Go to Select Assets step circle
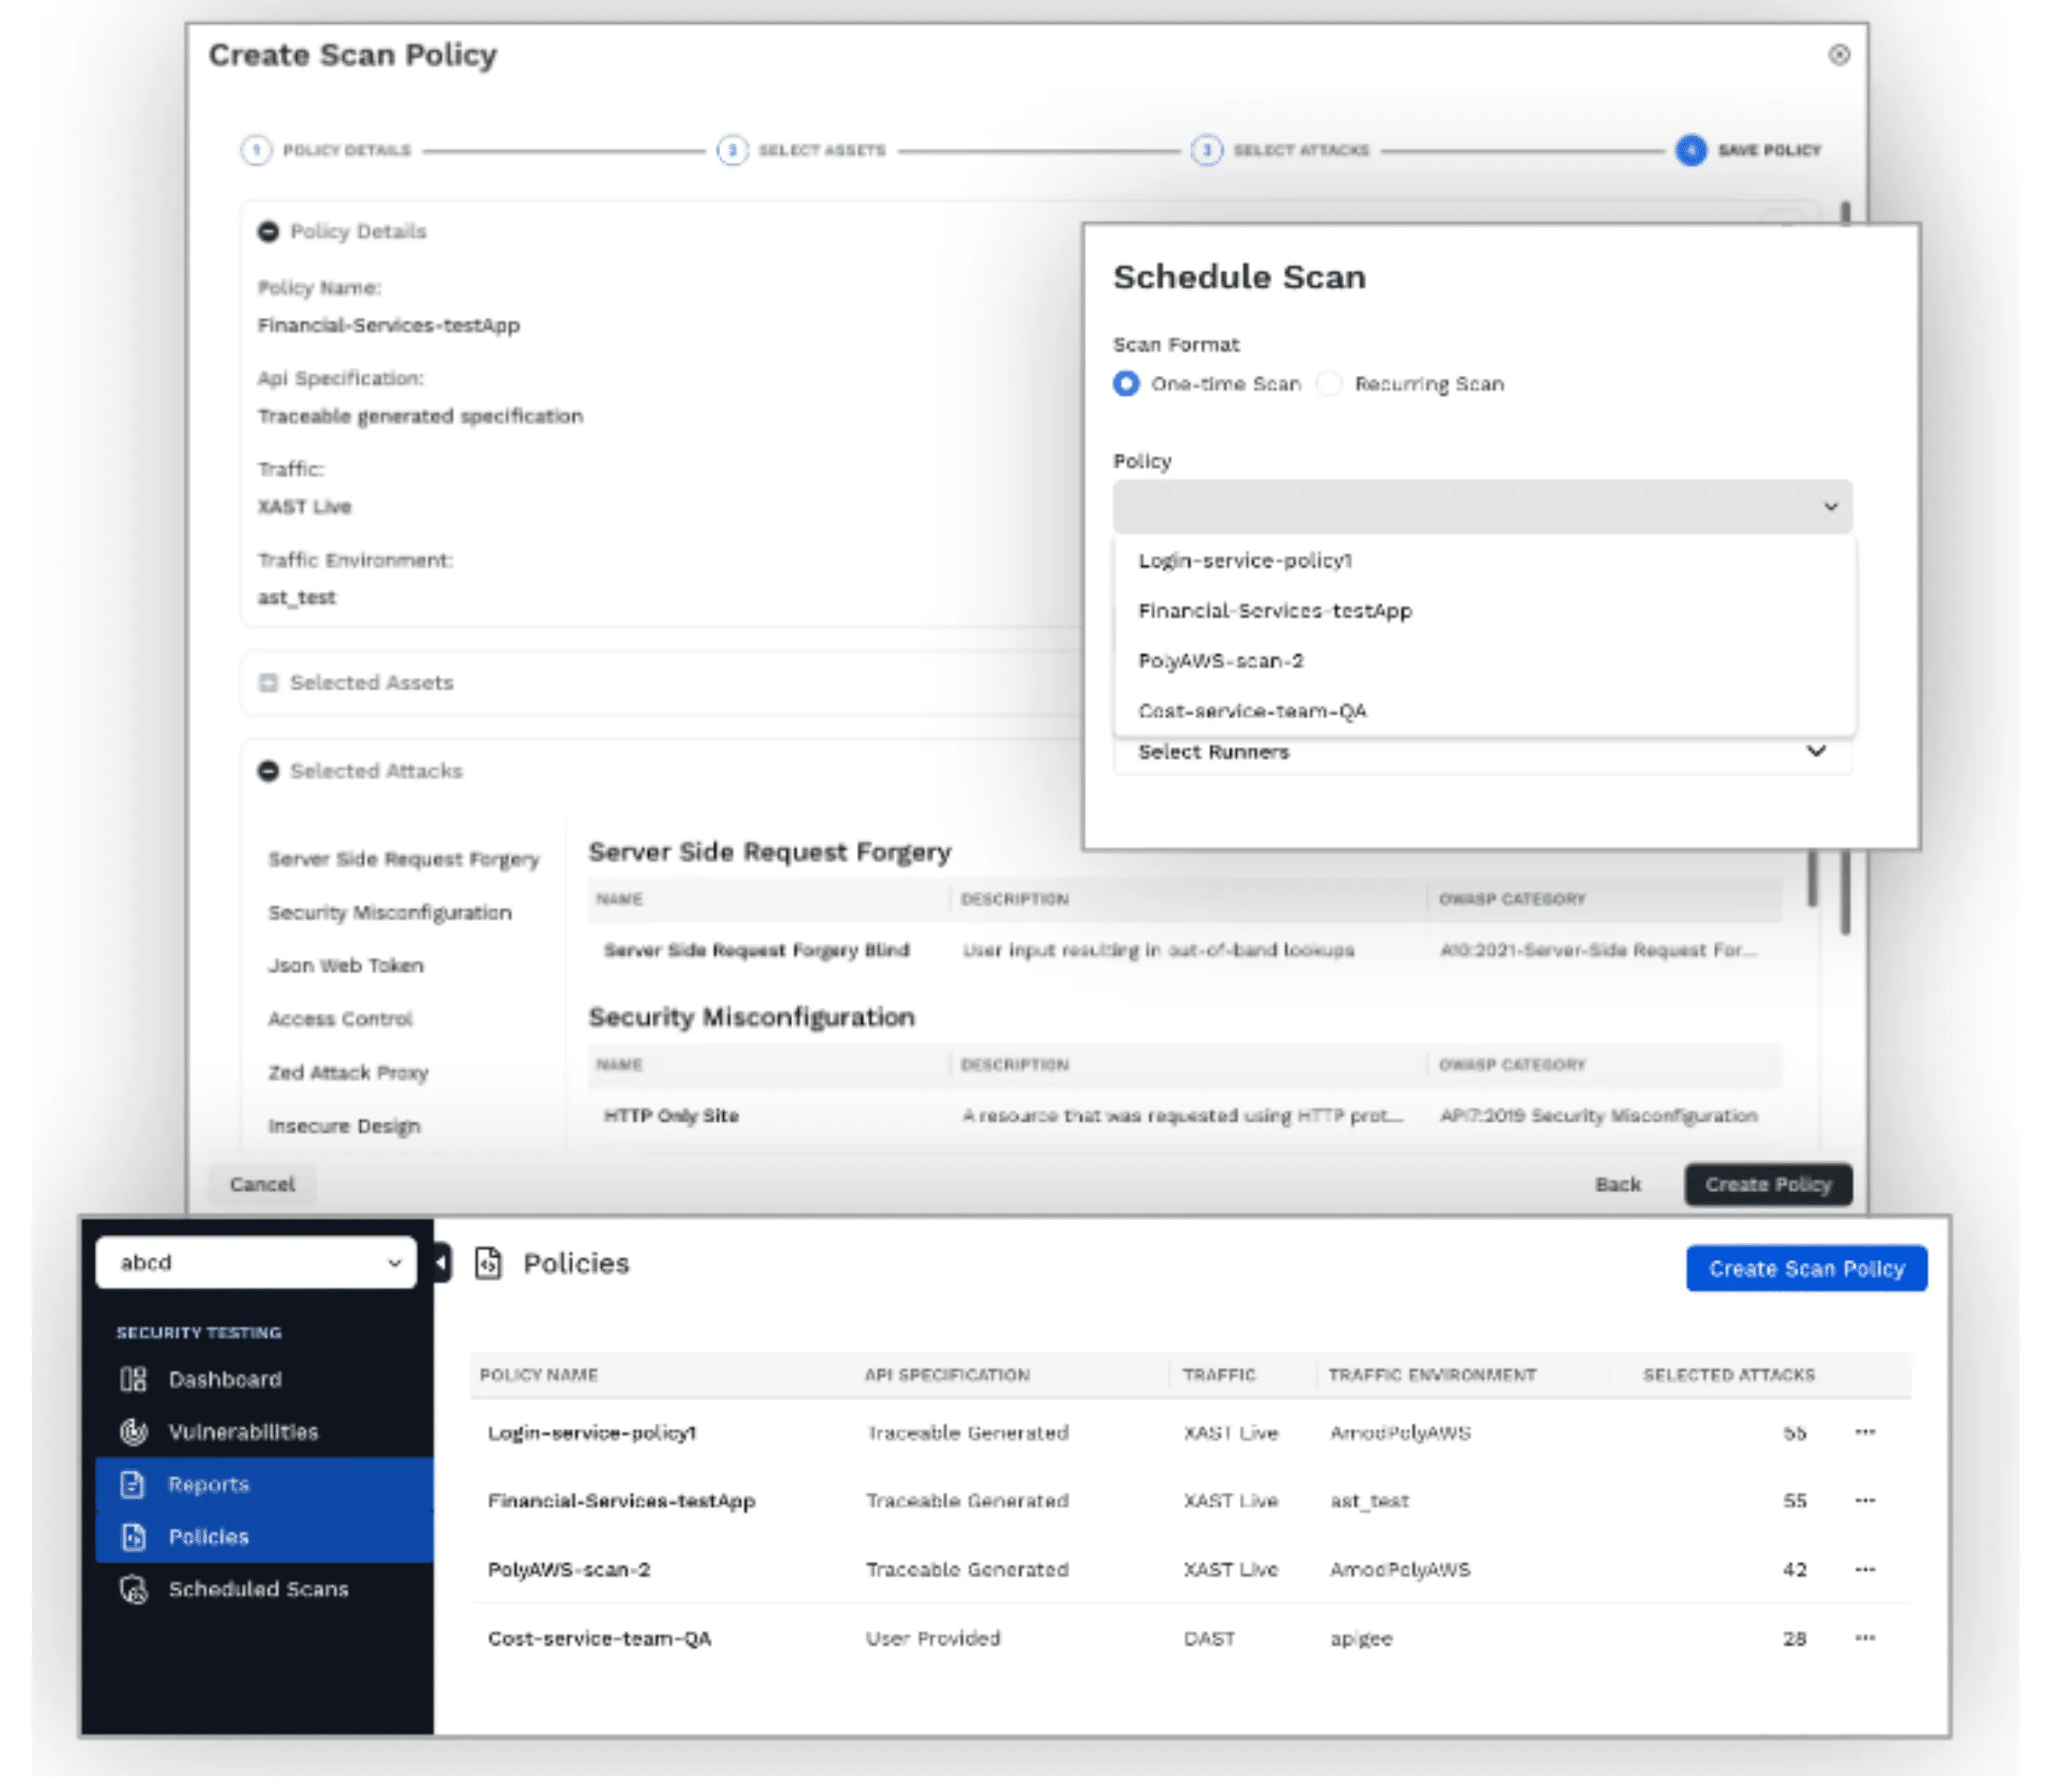The width and height of the screenshot is (2045, 1792). (732, 150)
